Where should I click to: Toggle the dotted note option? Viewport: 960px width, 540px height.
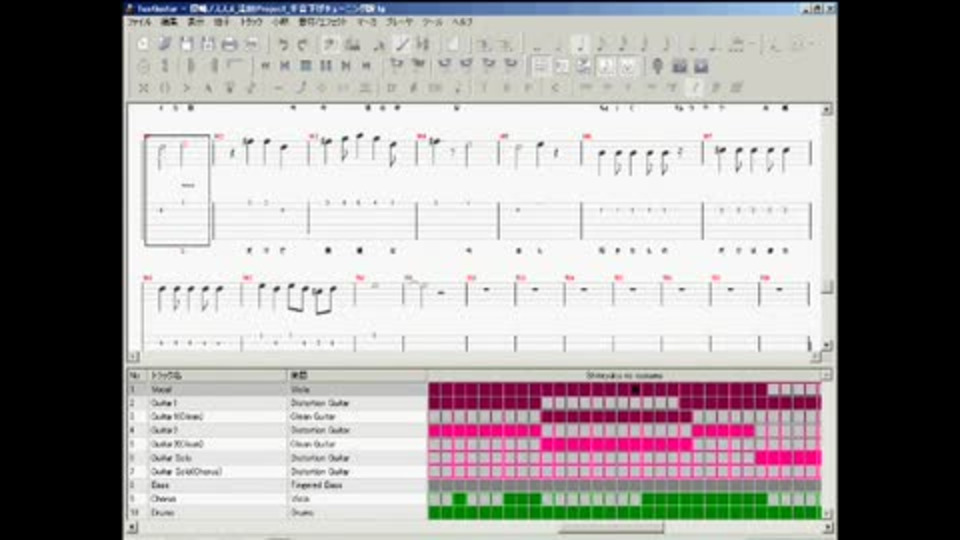[x=692, y=44]
